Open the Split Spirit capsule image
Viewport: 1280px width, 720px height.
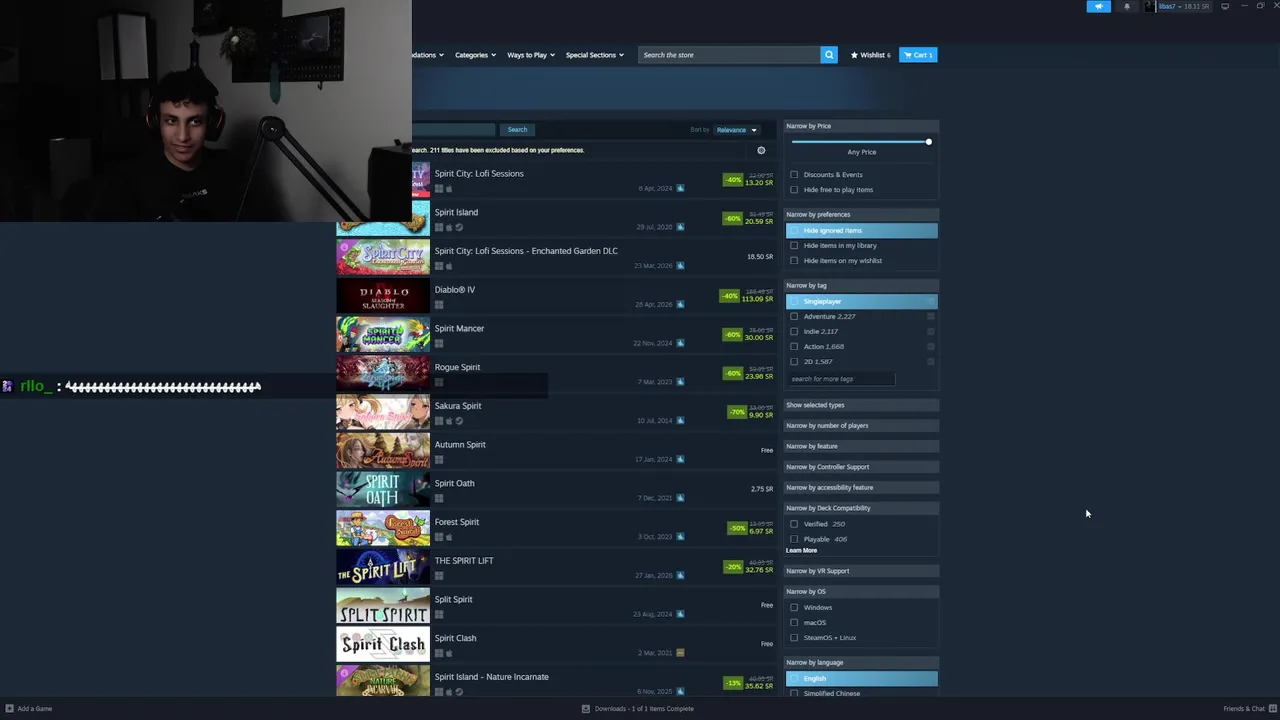(x=383, y=605)
